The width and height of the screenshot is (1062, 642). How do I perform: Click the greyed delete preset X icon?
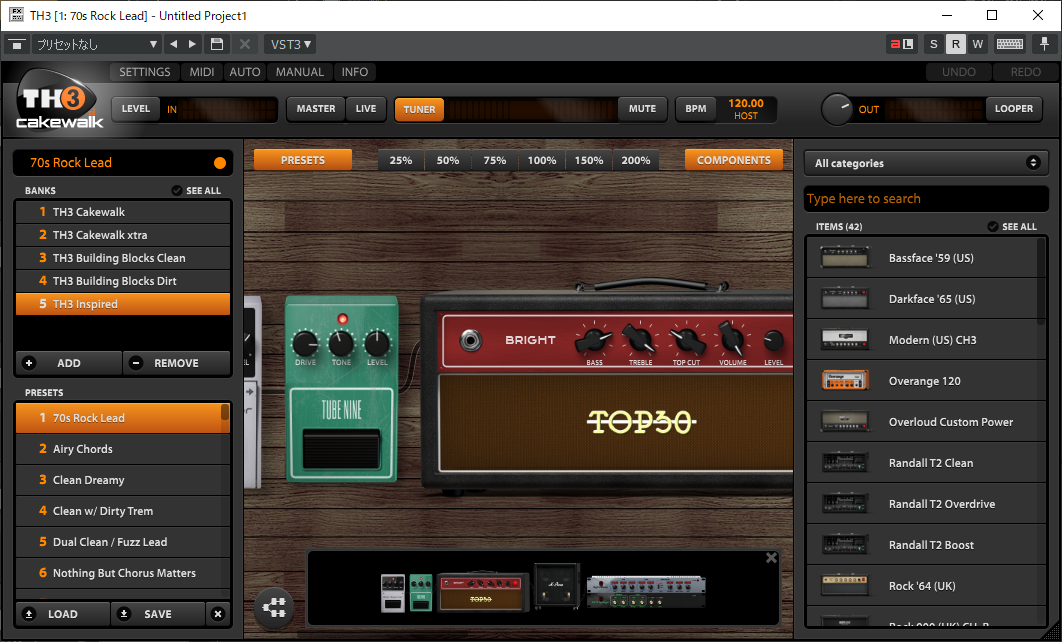(x=245, y=44)
